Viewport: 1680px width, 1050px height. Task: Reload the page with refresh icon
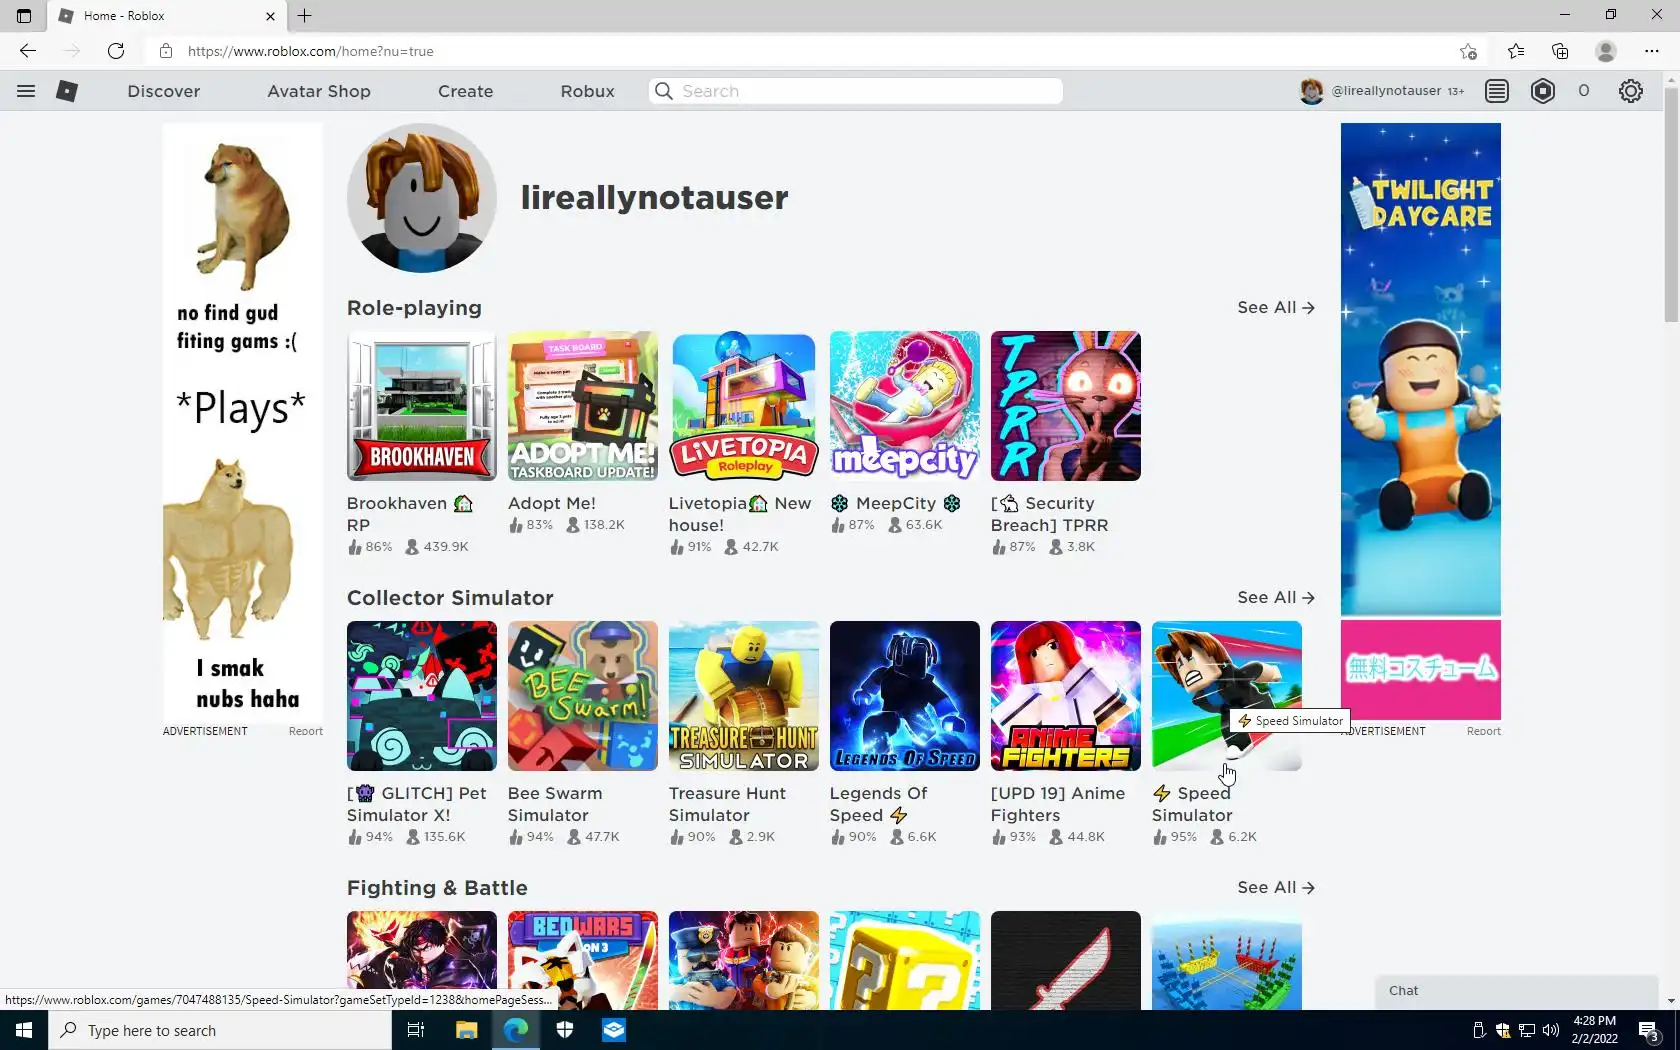click(116, 51)
